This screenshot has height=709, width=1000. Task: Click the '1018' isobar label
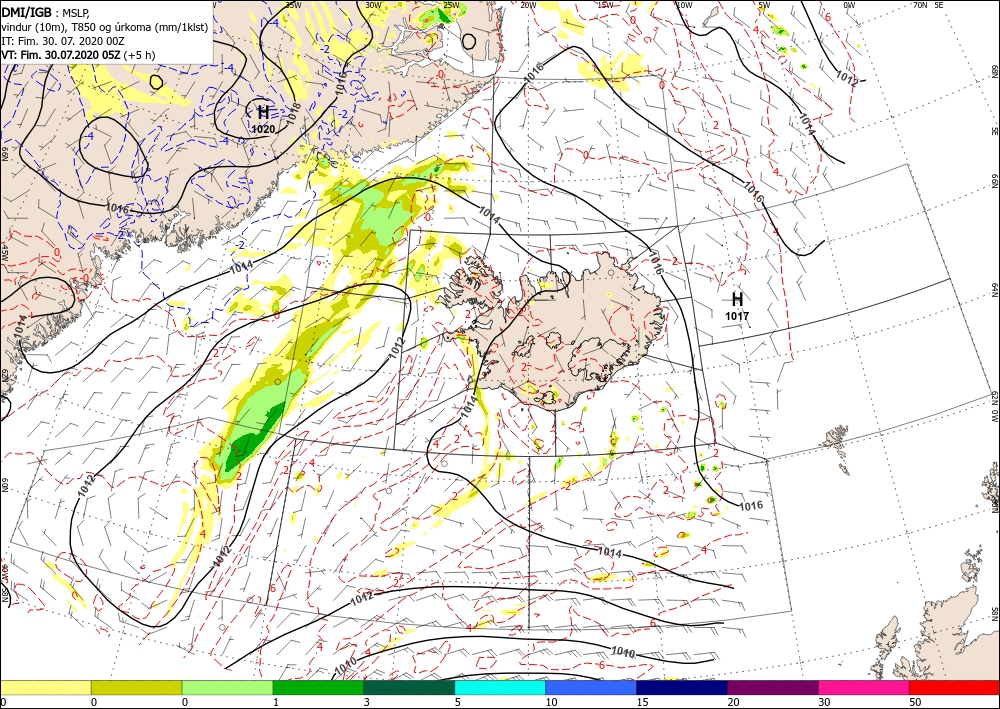tap(294, 112)
